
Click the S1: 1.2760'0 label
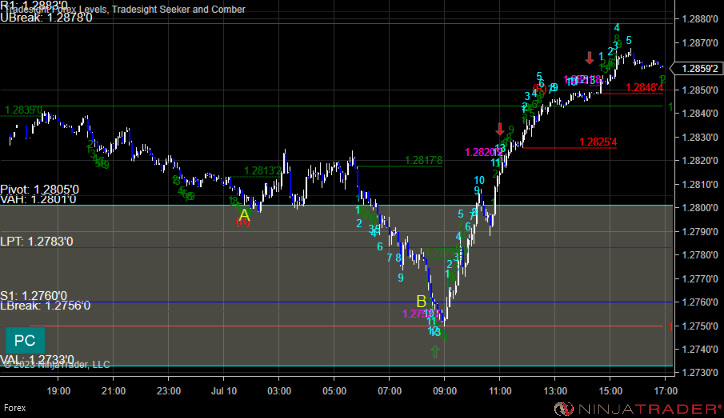coord(34,296)
